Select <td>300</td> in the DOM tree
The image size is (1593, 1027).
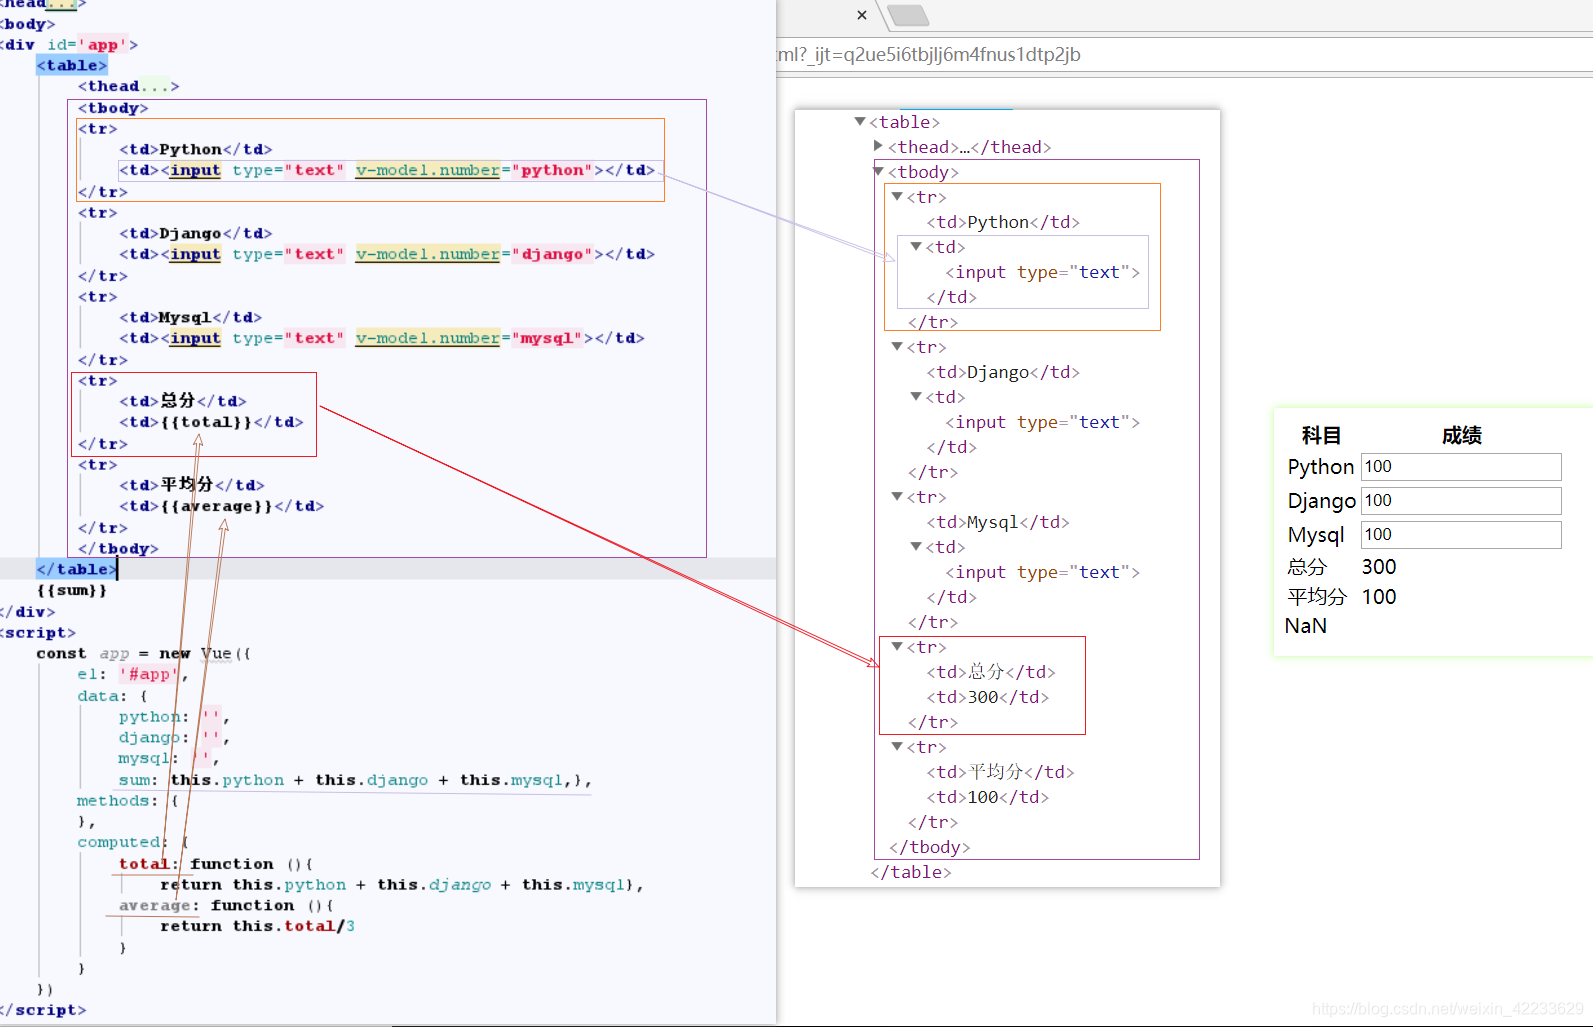click(988, 697)
